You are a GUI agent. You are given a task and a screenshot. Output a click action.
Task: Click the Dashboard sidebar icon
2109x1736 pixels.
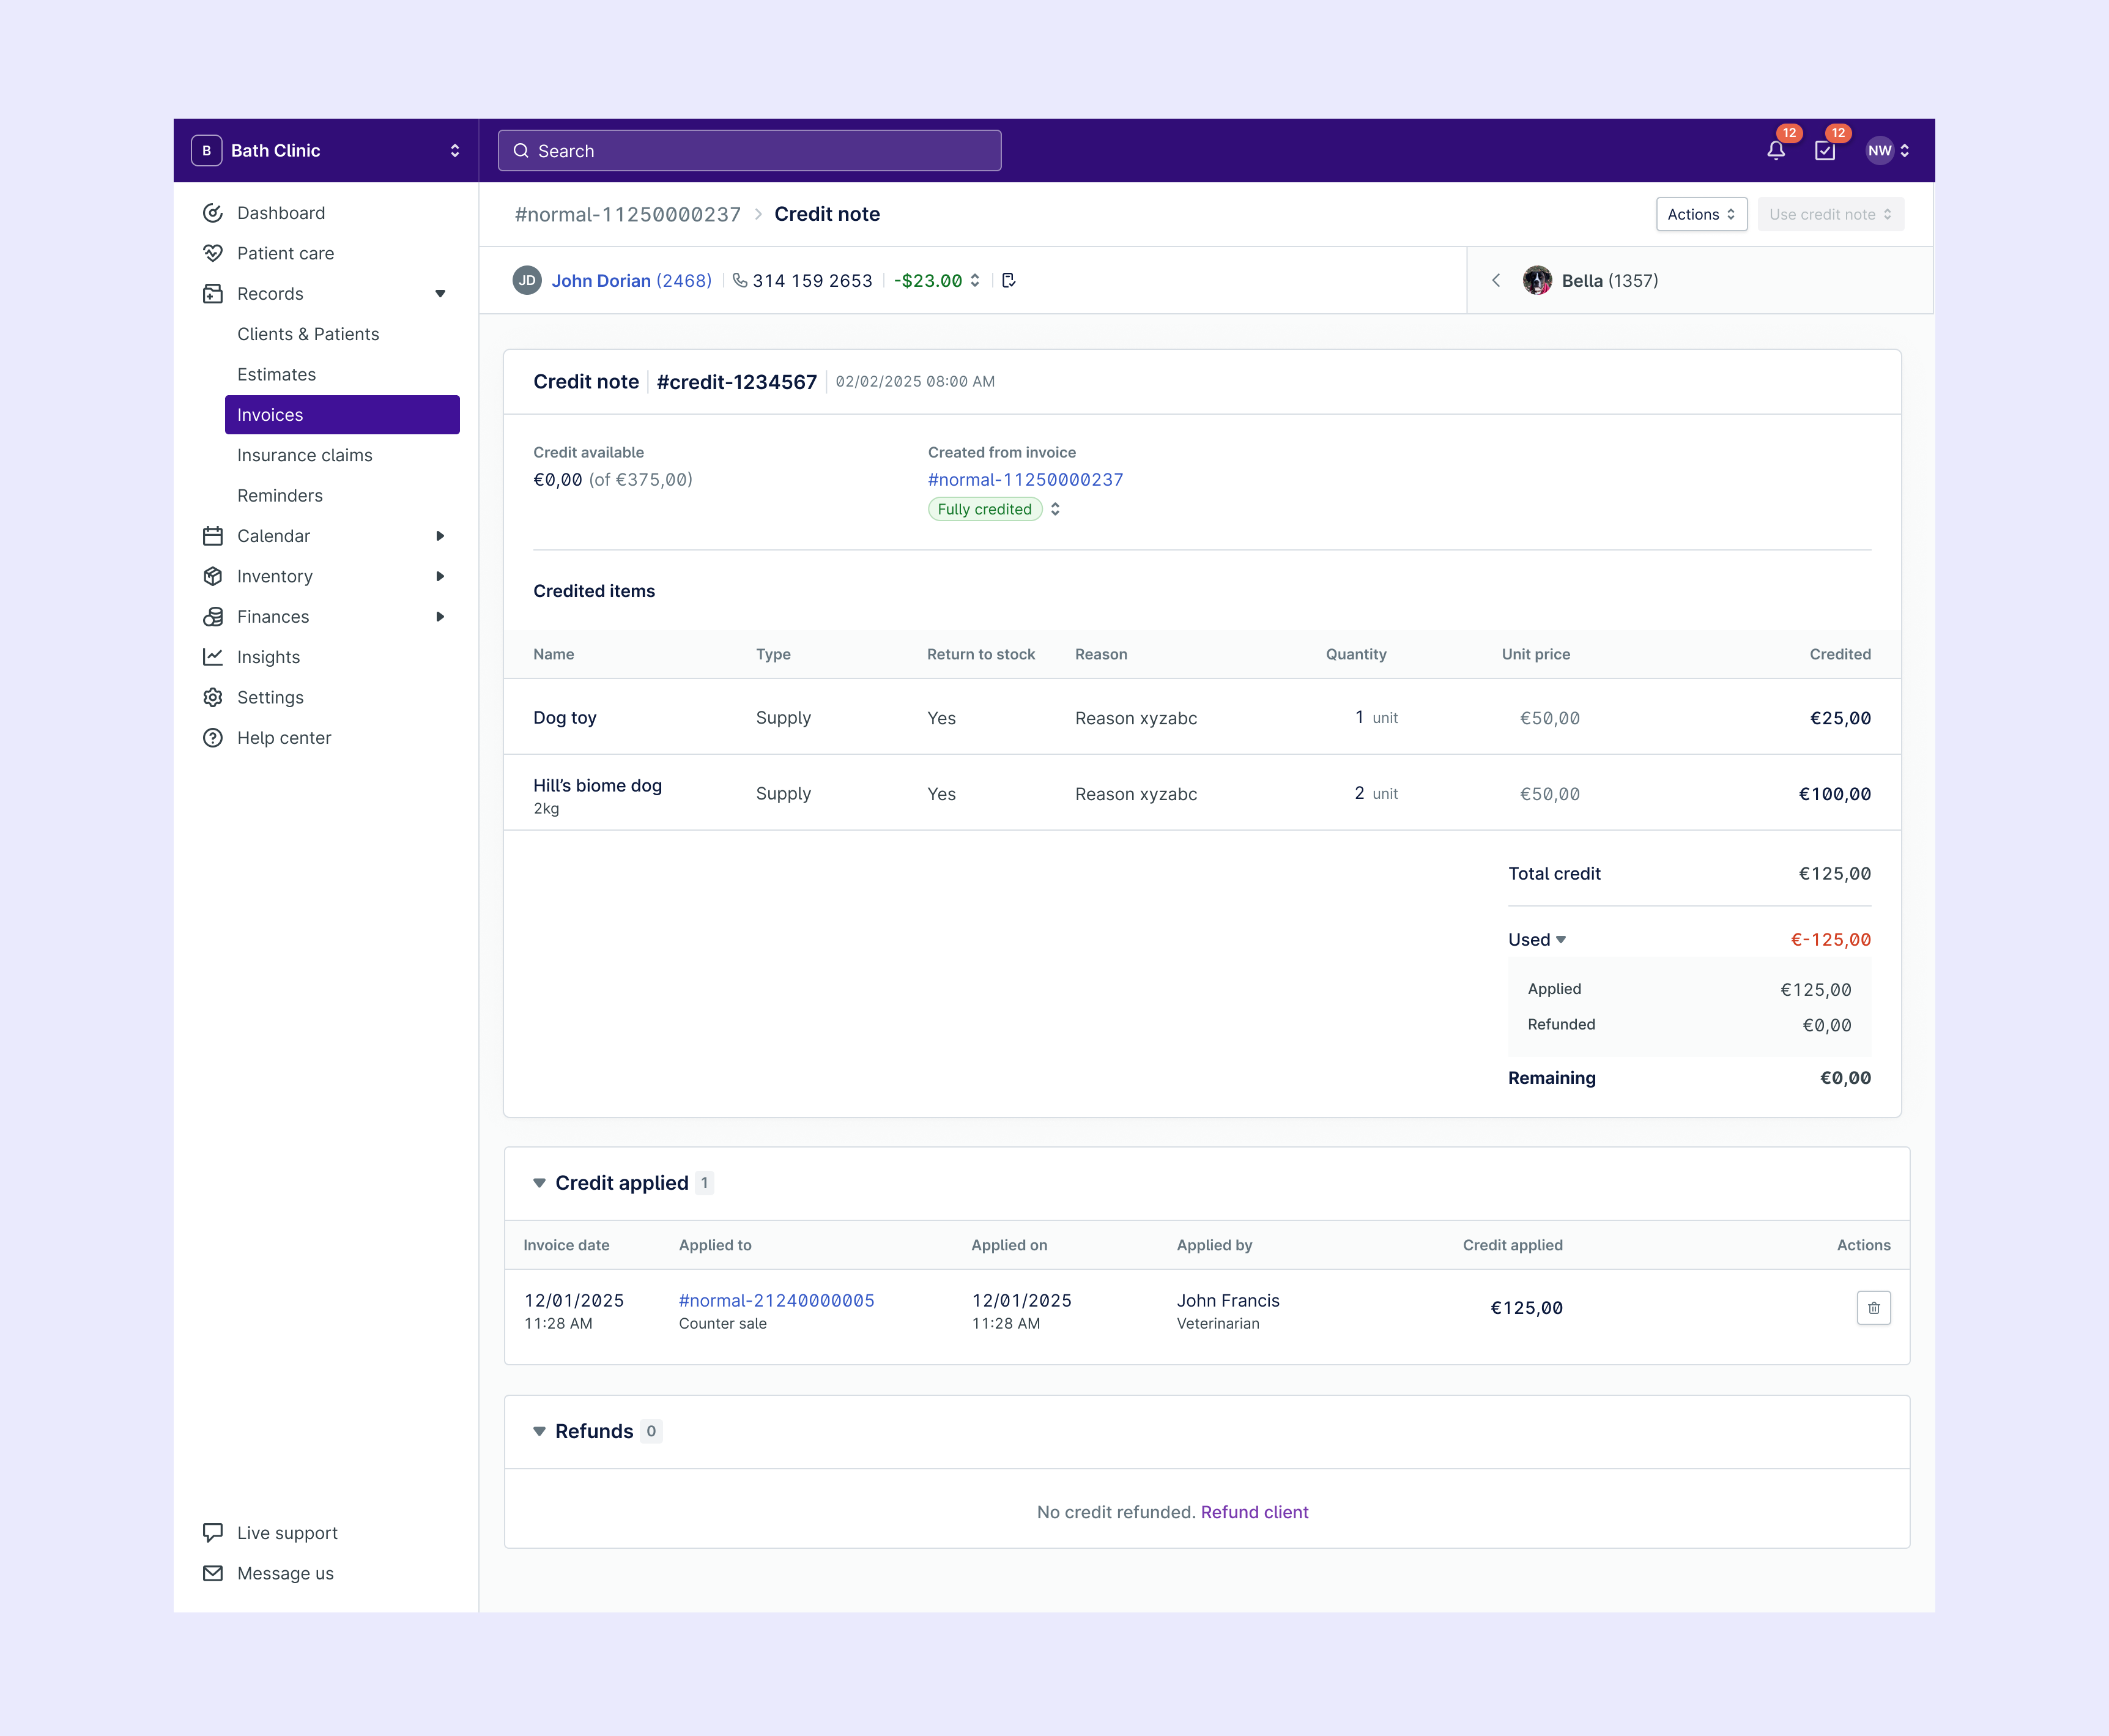point(213,213)
